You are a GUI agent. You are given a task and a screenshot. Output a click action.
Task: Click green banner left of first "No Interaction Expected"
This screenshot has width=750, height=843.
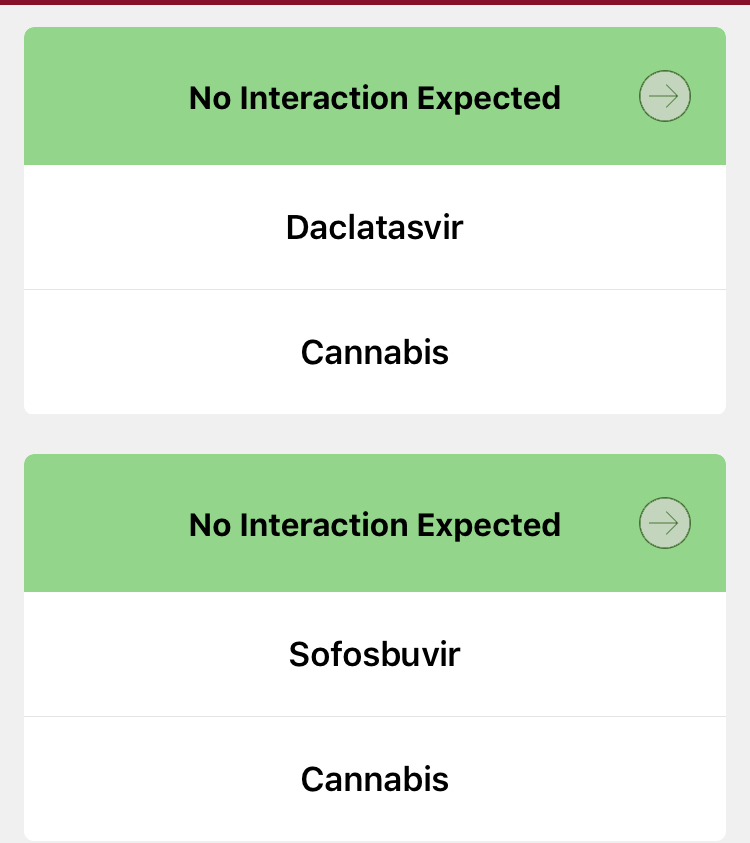click(x=100, y=98)
